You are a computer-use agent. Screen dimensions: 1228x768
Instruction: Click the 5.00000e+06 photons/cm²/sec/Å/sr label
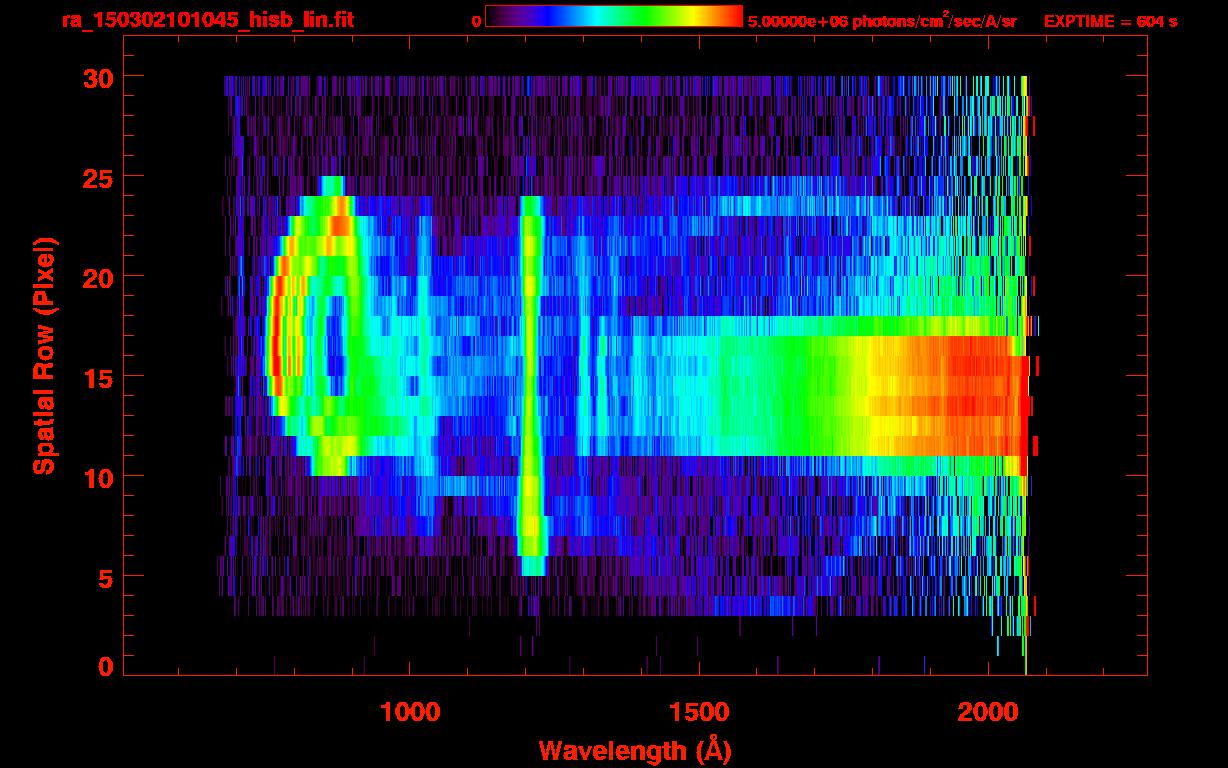point(882,21)
